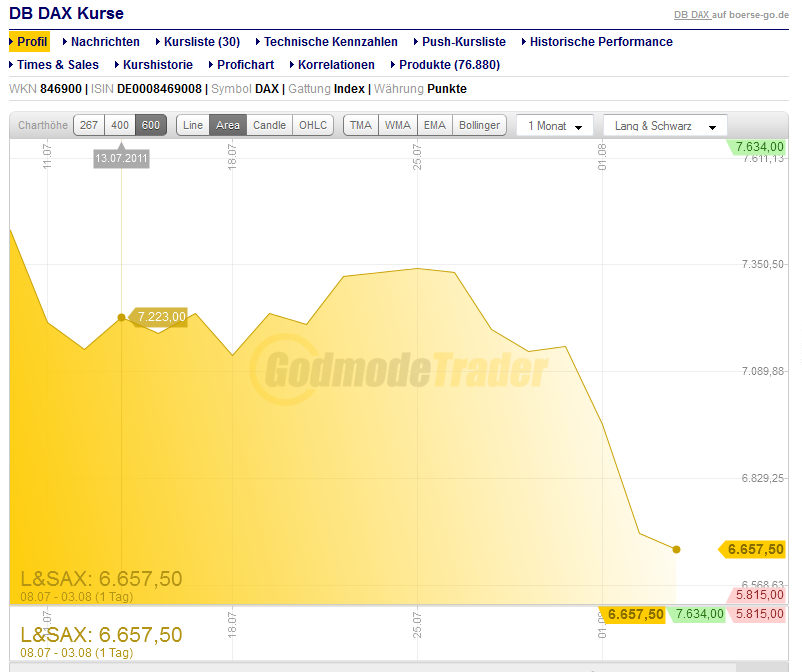Switch chart type to Candle

tap(270, 125)
